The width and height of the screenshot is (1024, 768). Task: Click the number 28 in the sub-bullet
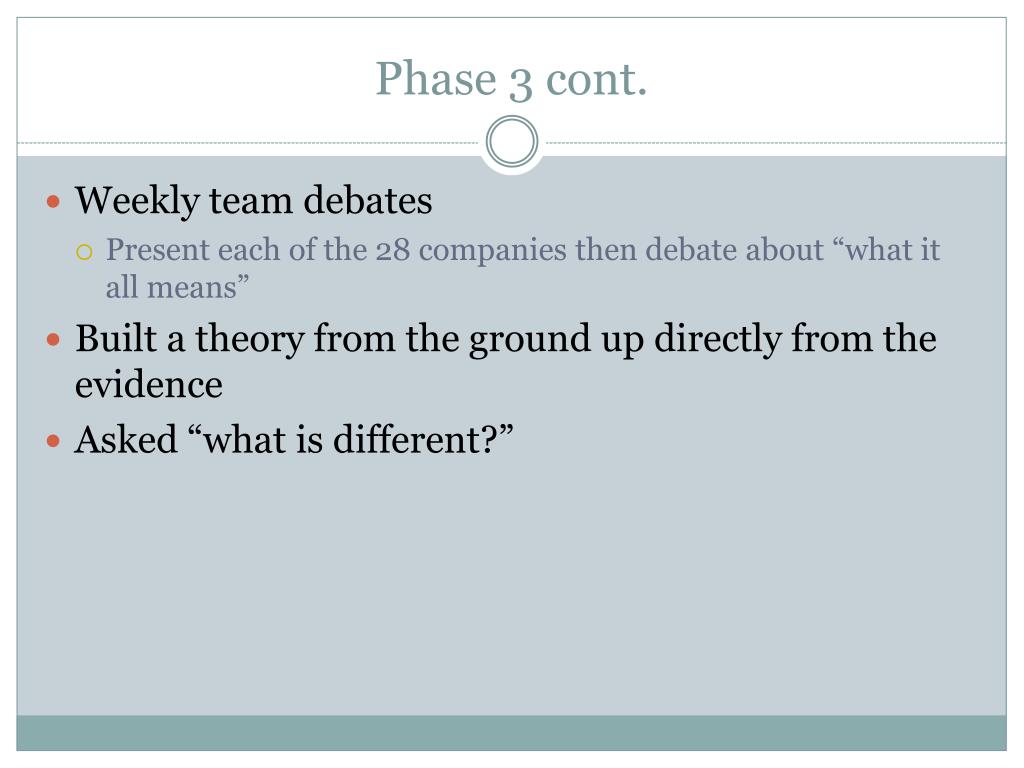(392, 250)
